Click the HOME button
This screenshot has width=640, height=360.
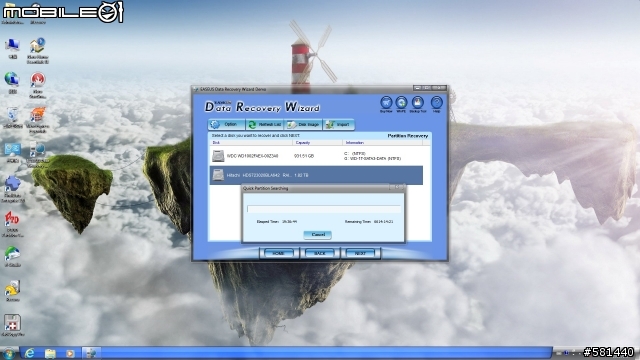278,253
